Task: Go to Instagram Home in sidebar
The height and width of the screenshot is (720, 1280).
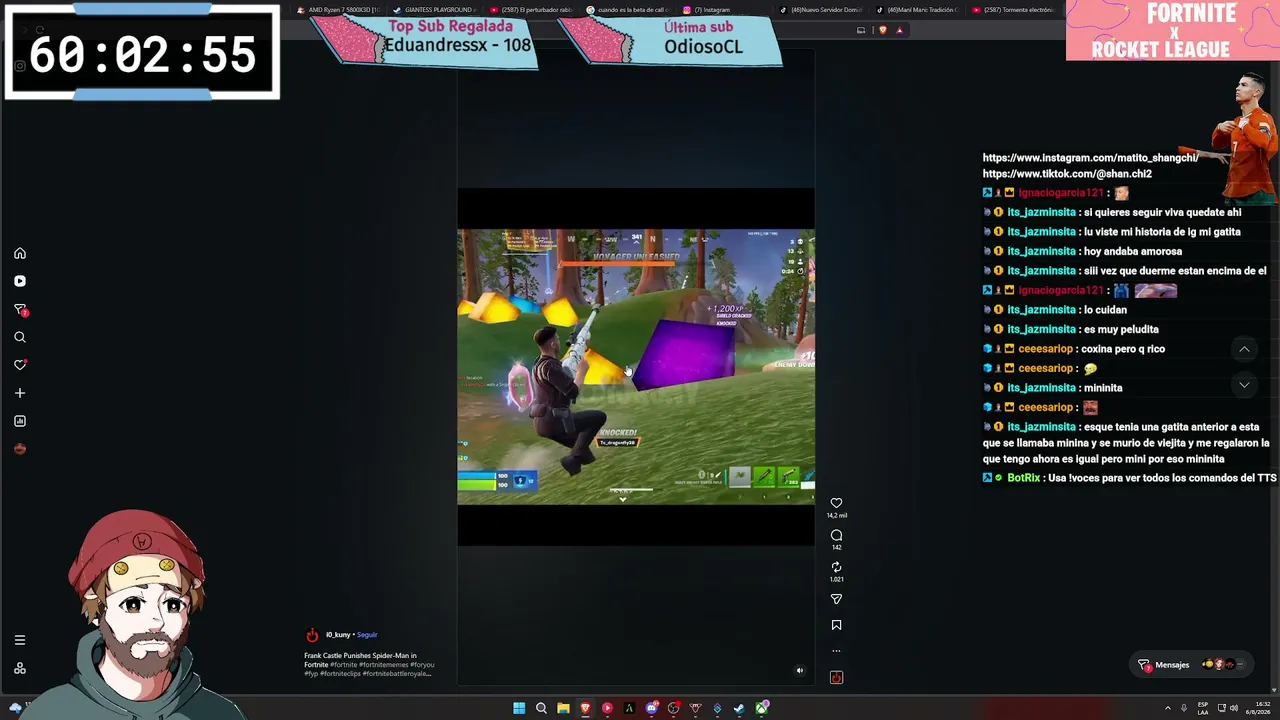Action: click(20, 253)
